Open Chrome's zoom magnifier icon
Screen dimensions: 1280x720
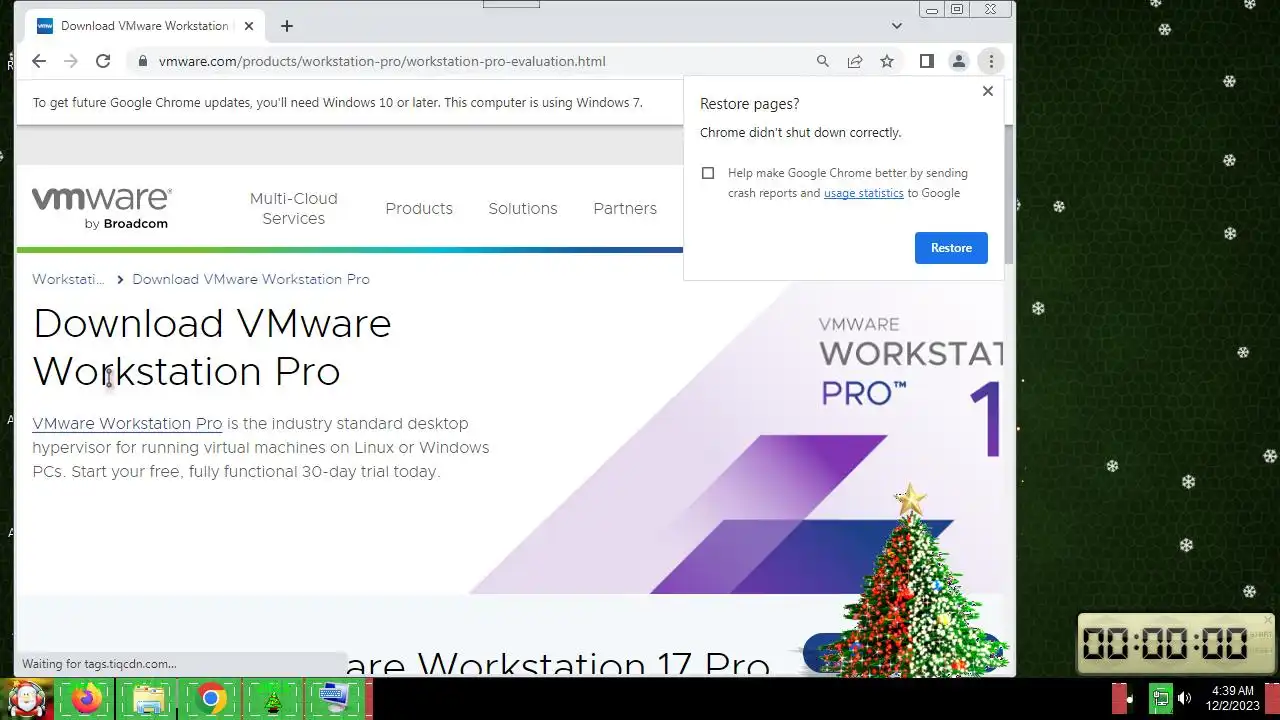(x=823, y=61)
